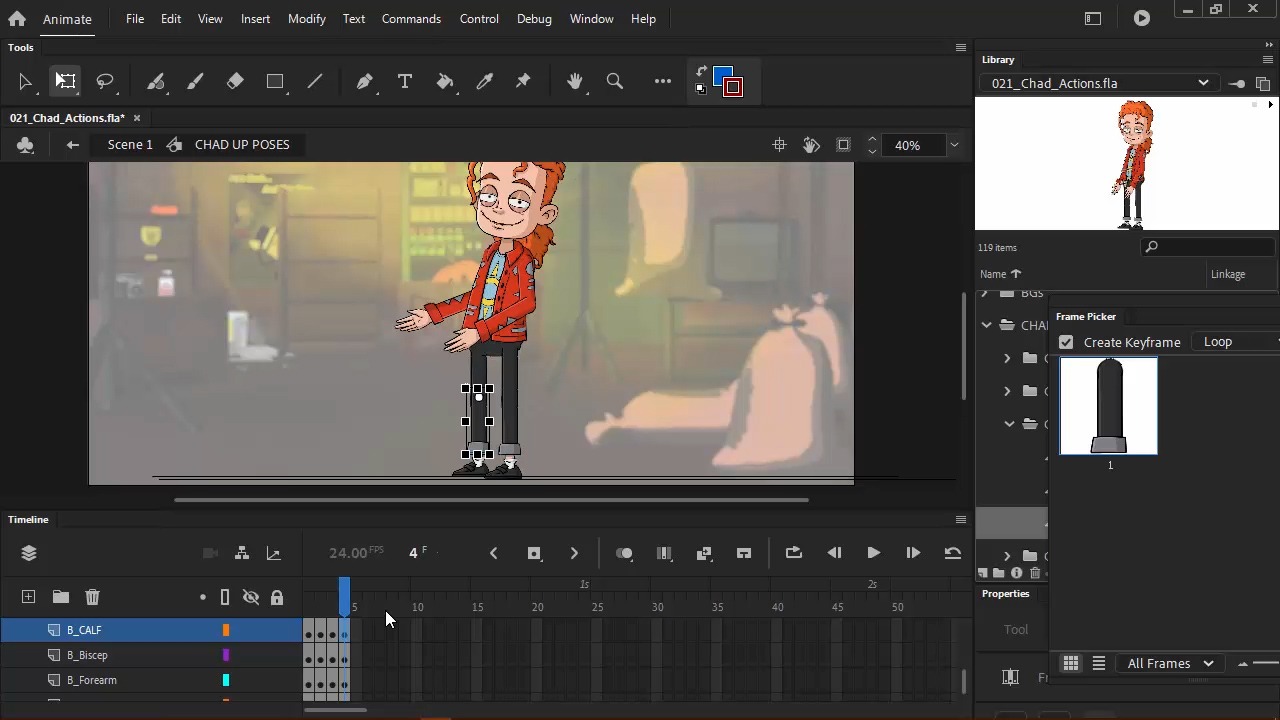This screenshot has width=1280, height=720.
Task: Toggle hide all layers eye icon
Action: click(x=251, y=597)
